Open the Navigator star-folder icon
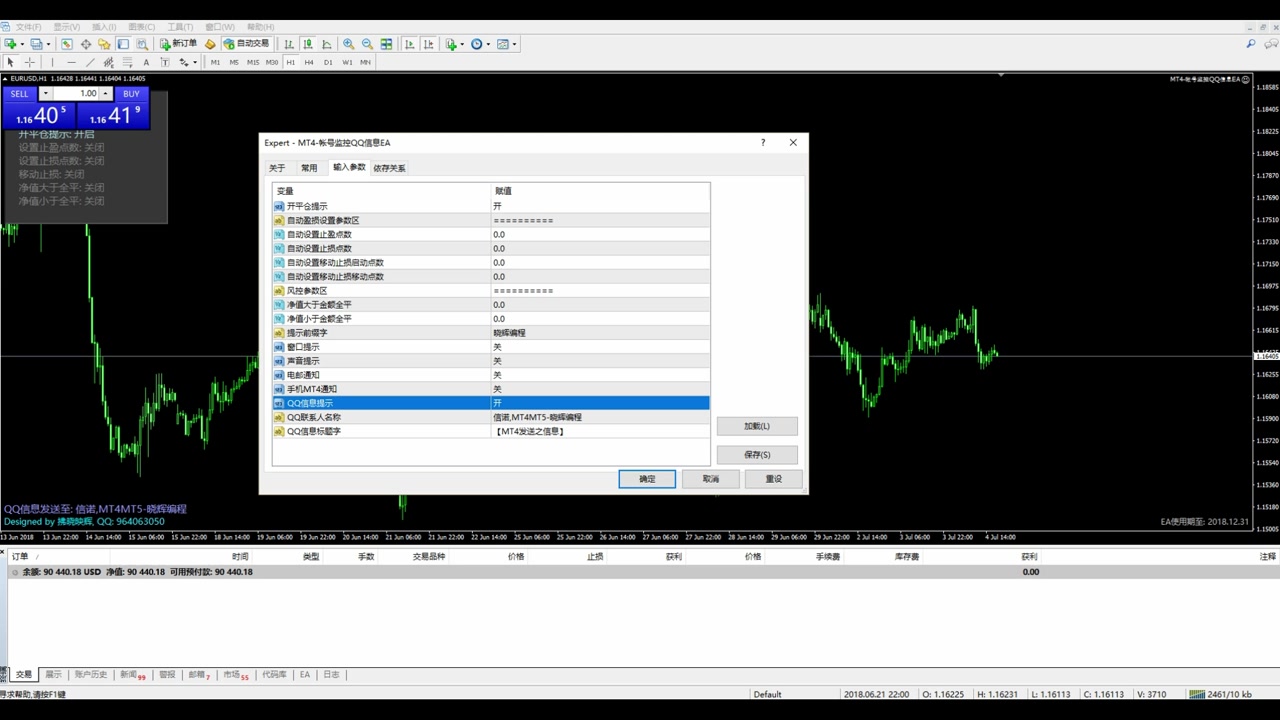Screen dimensions: 1280x720 (x=104, y=44)
